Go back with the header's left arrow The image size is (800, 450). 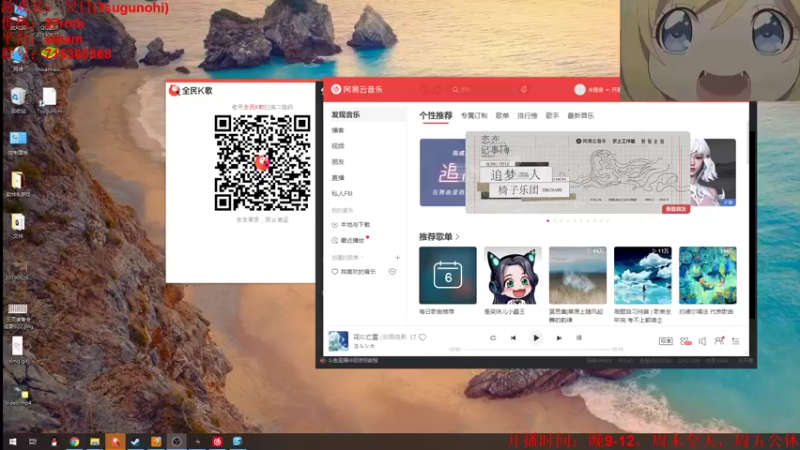(x=423, y=89)
